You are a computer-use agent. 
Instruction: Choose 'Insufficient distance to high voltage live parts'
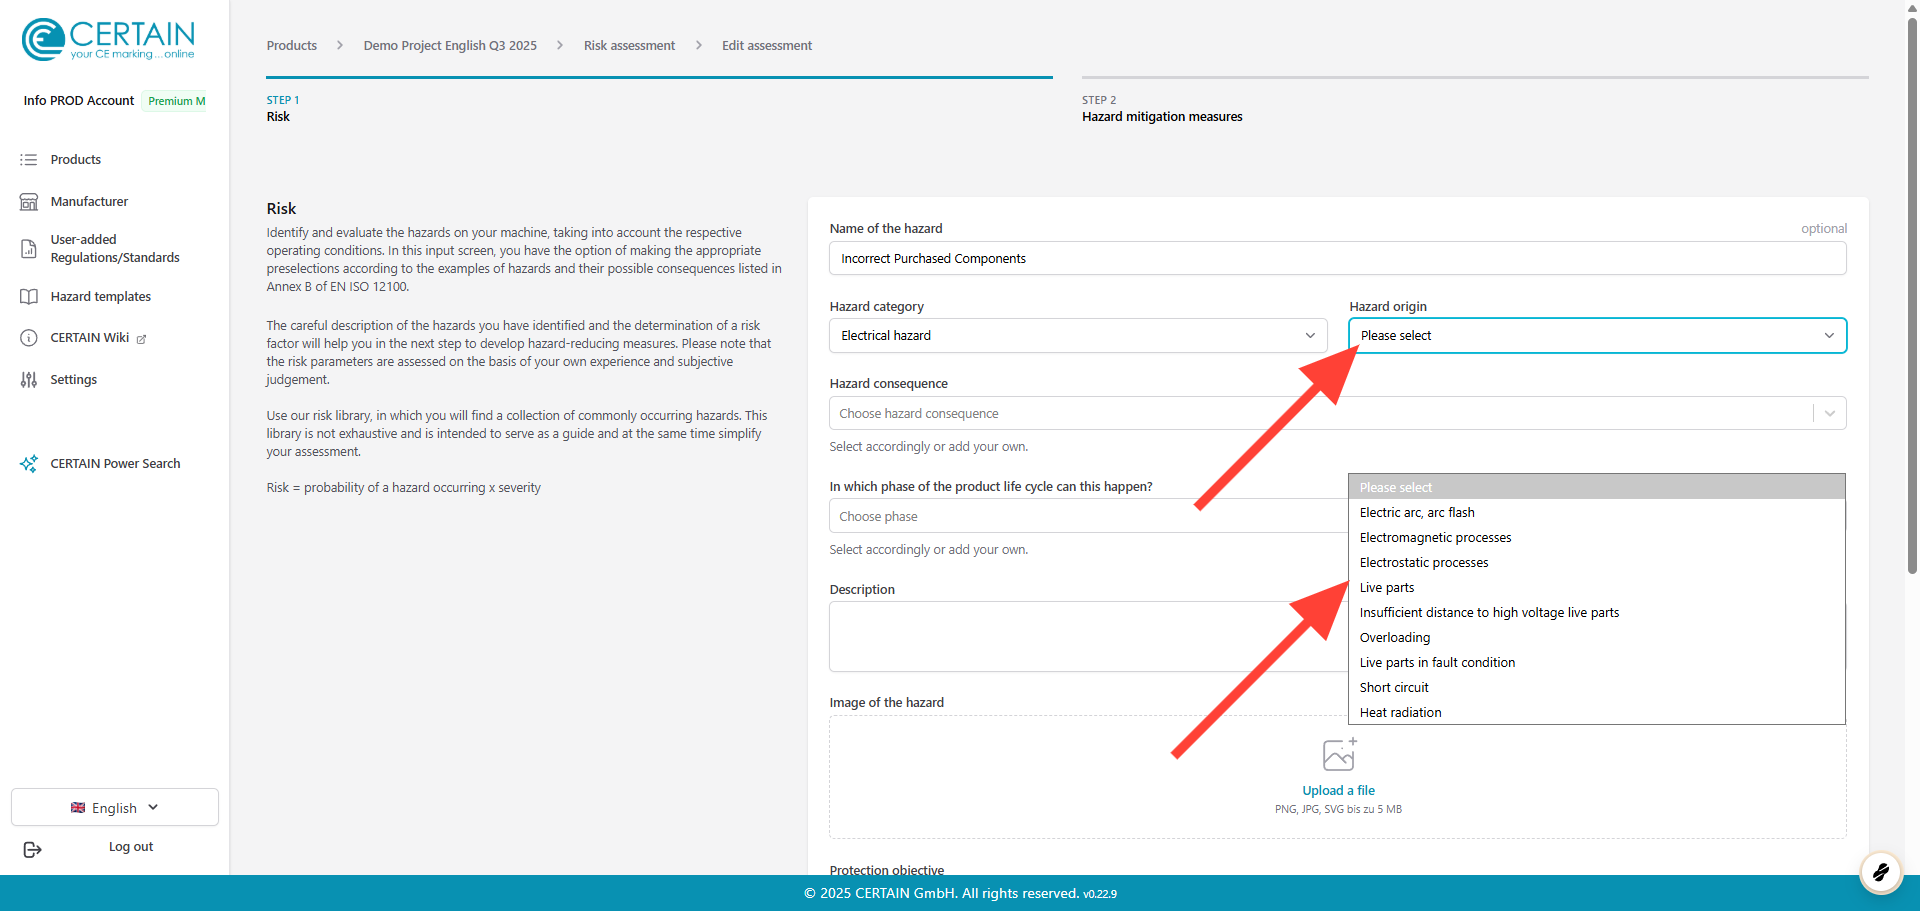1597,613
